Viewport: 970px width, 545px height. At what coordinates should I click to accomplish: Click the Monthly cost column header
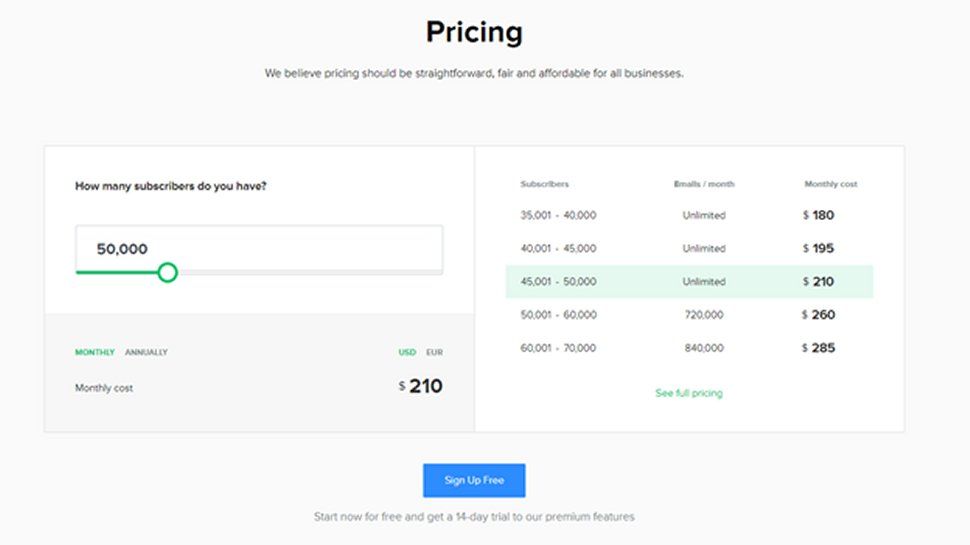831,184
